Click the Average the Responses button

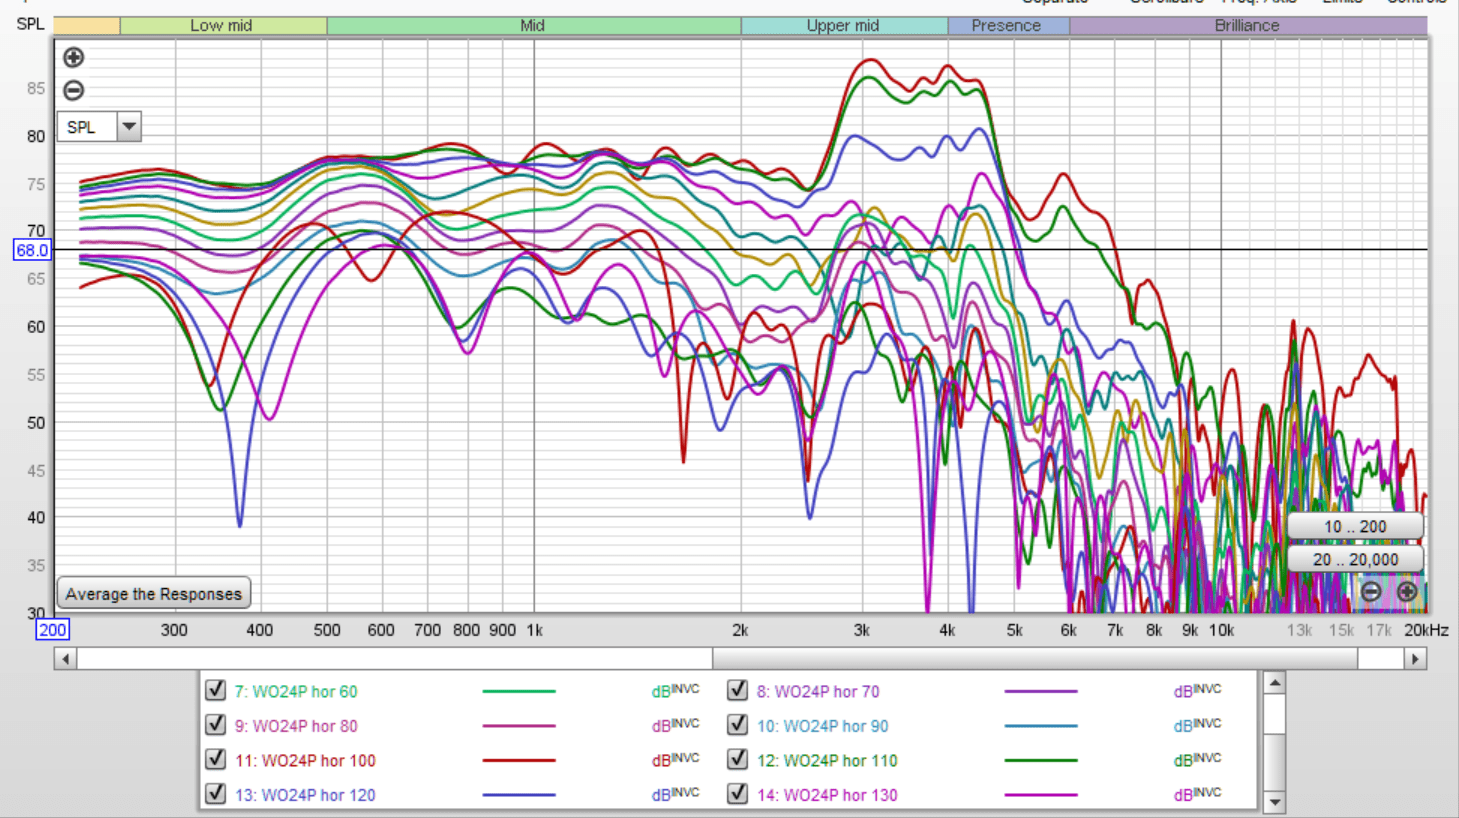(154, 593)
